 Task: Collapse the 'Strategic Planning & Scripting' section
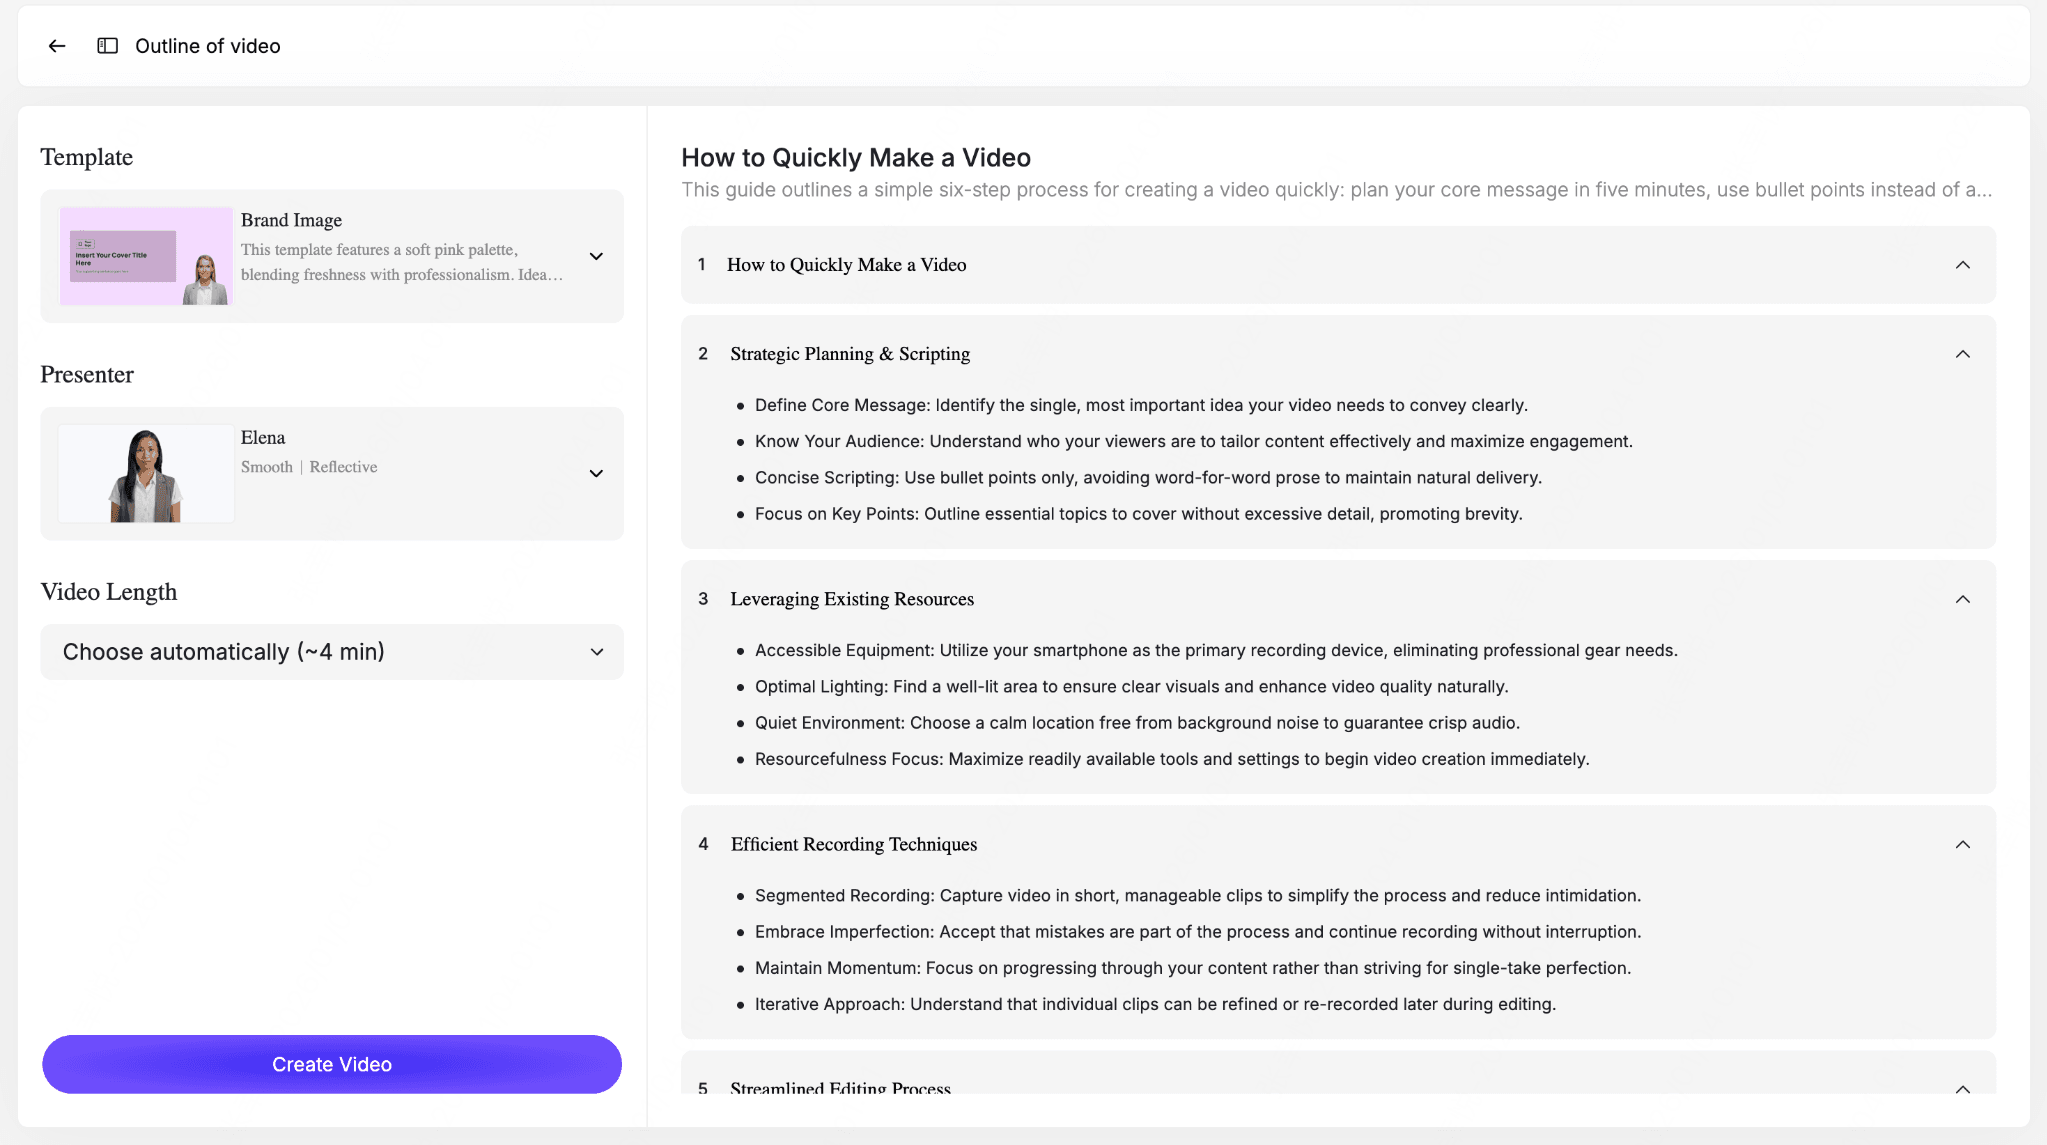[x=1962, y=354]
